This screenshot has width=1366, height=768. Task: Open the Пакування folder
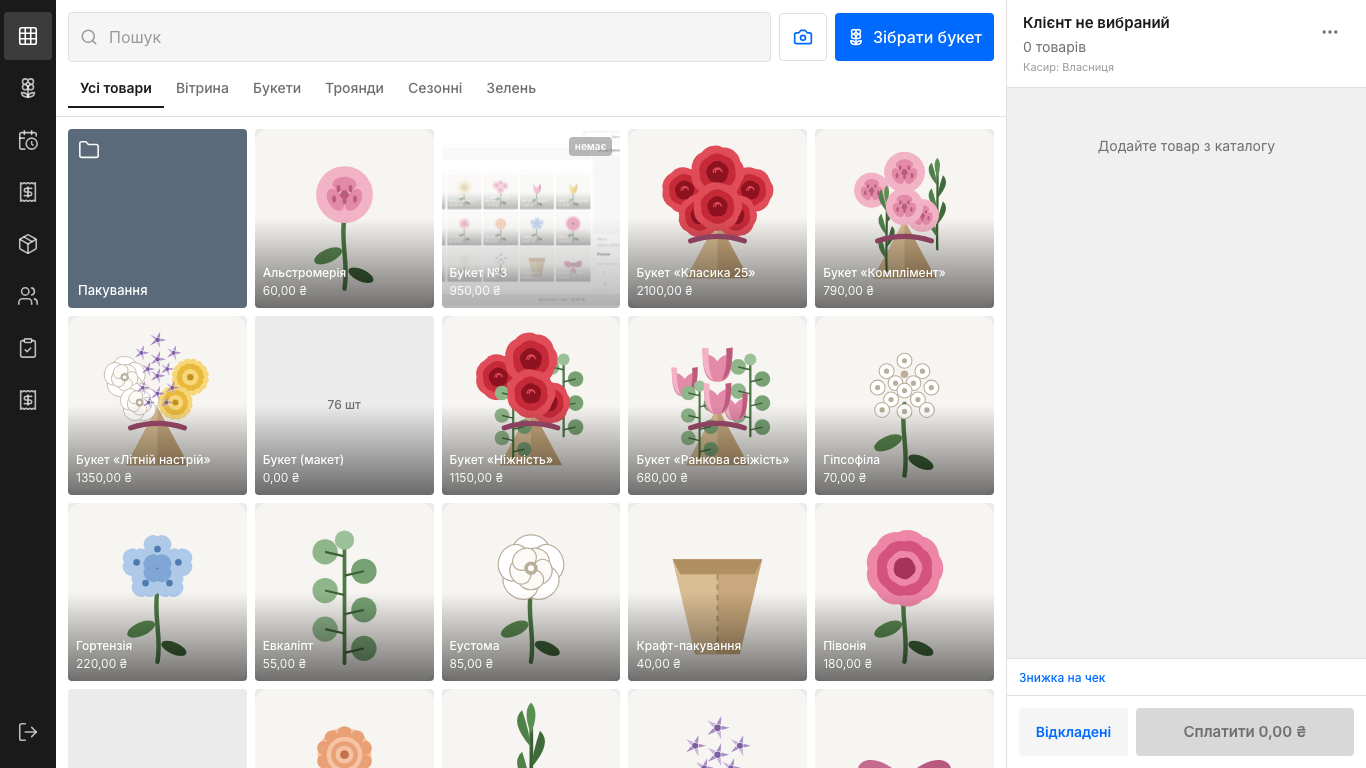tap(157, 218)
